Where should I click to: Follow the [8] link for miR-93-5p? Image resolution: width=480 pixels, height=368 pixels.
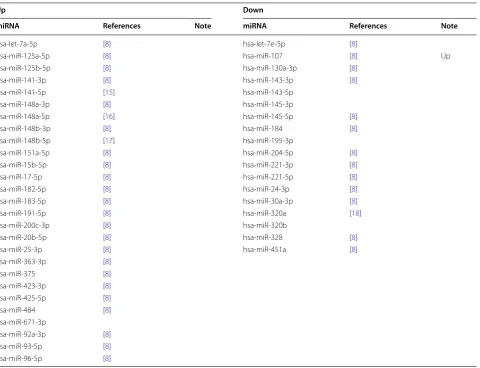pos(107,346)
